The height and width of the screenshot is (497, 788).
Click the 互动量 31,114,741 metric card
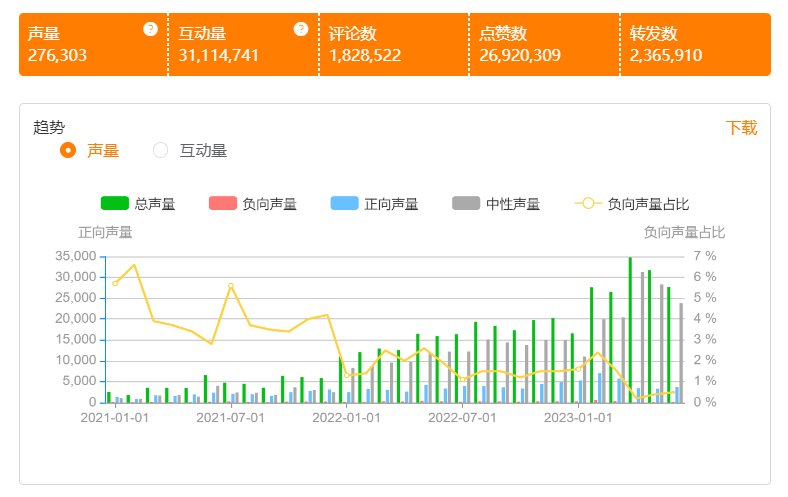click(244, 45)
